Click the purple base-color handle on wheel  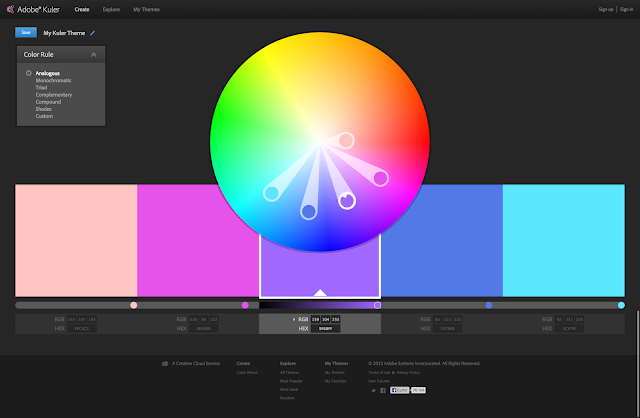point(347,201)
